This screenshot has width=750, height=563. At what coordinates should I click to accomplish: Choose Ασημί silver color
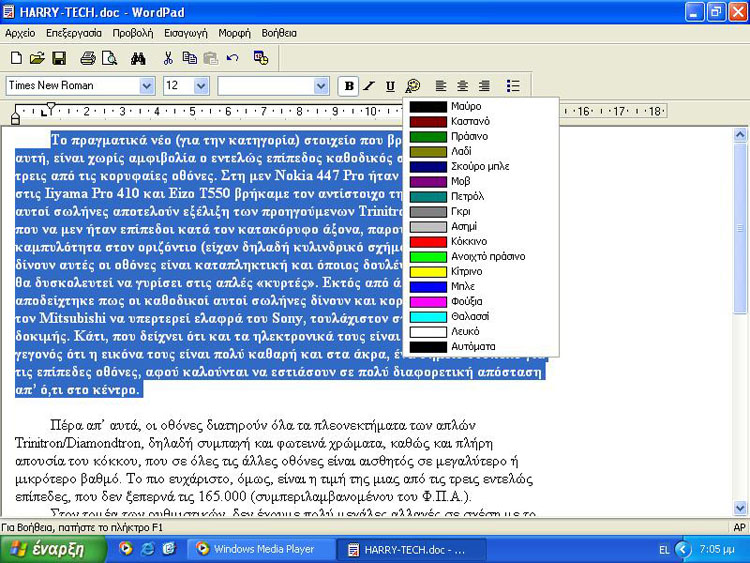pyautogui.click(x=481, y=226)
